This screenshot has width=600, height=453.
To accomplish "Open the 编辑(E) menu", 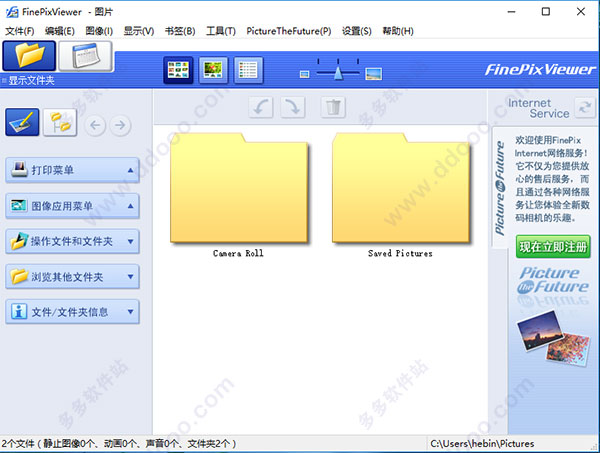I will click(x=60, y=31).
